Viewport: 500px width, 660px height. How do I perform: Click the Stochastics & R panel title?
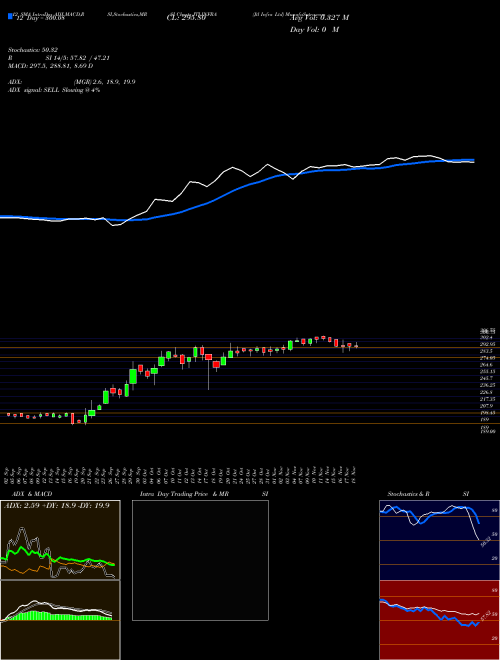[x=408, y=494]
